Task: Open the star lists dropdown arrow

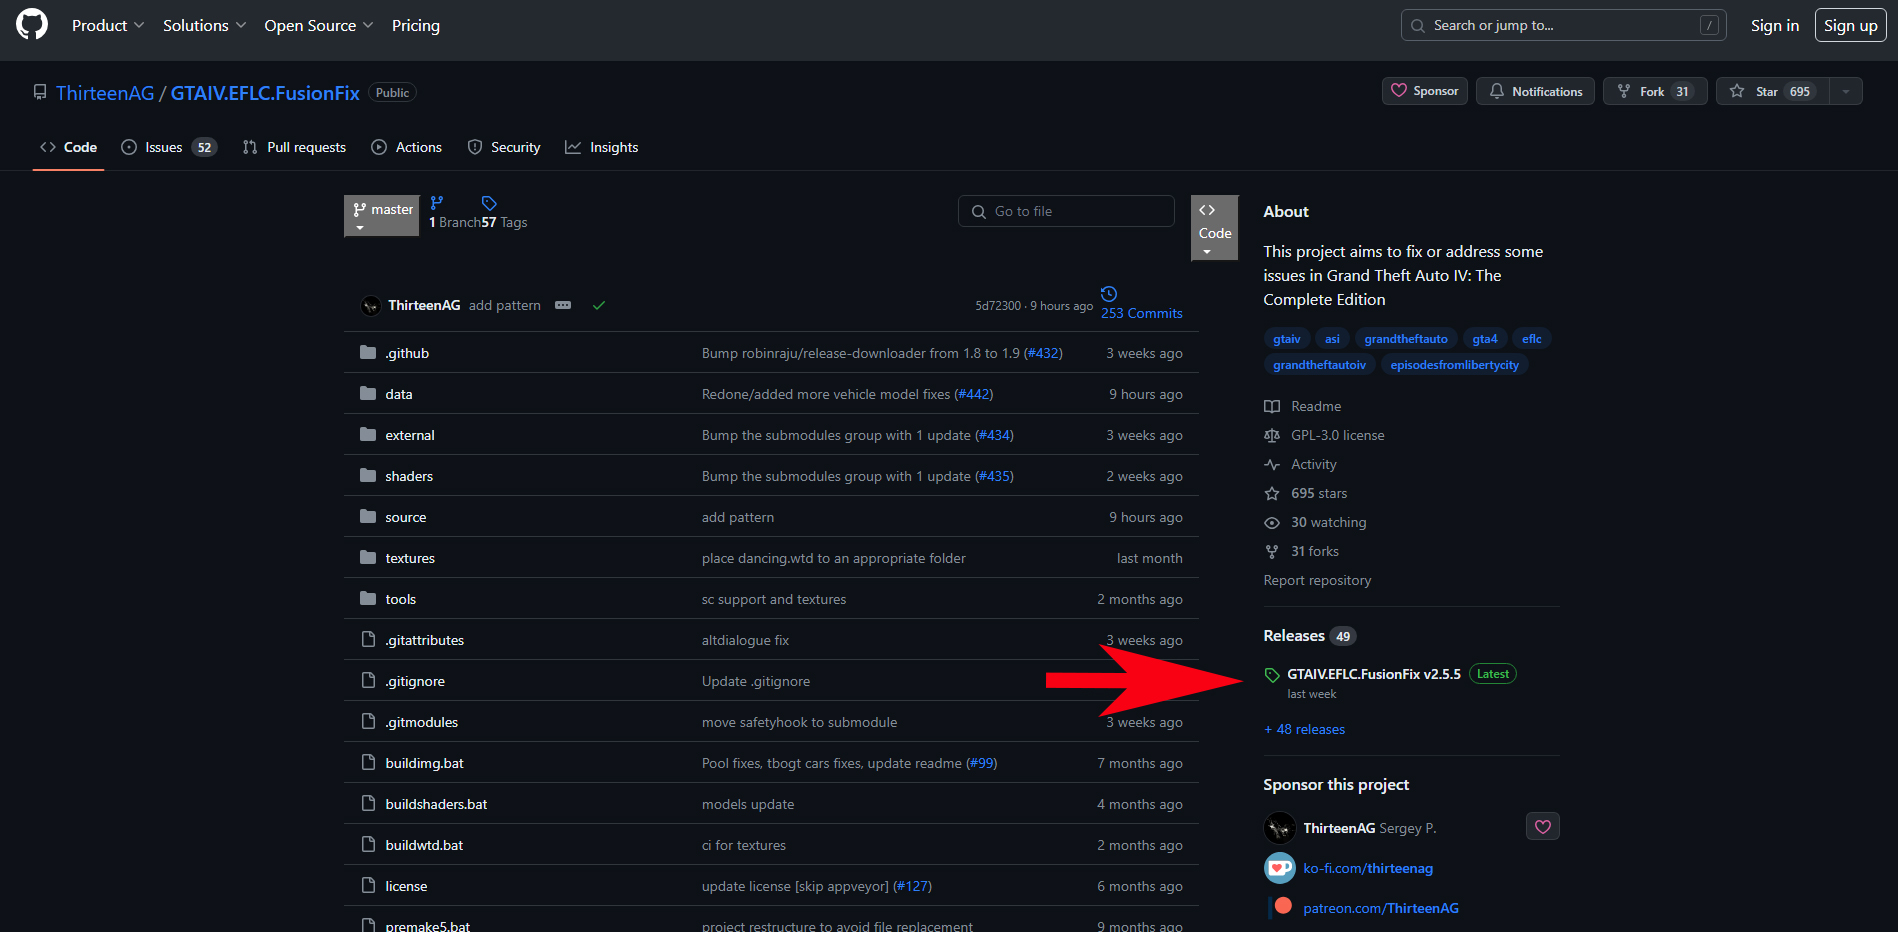Action: point(1846,91)
